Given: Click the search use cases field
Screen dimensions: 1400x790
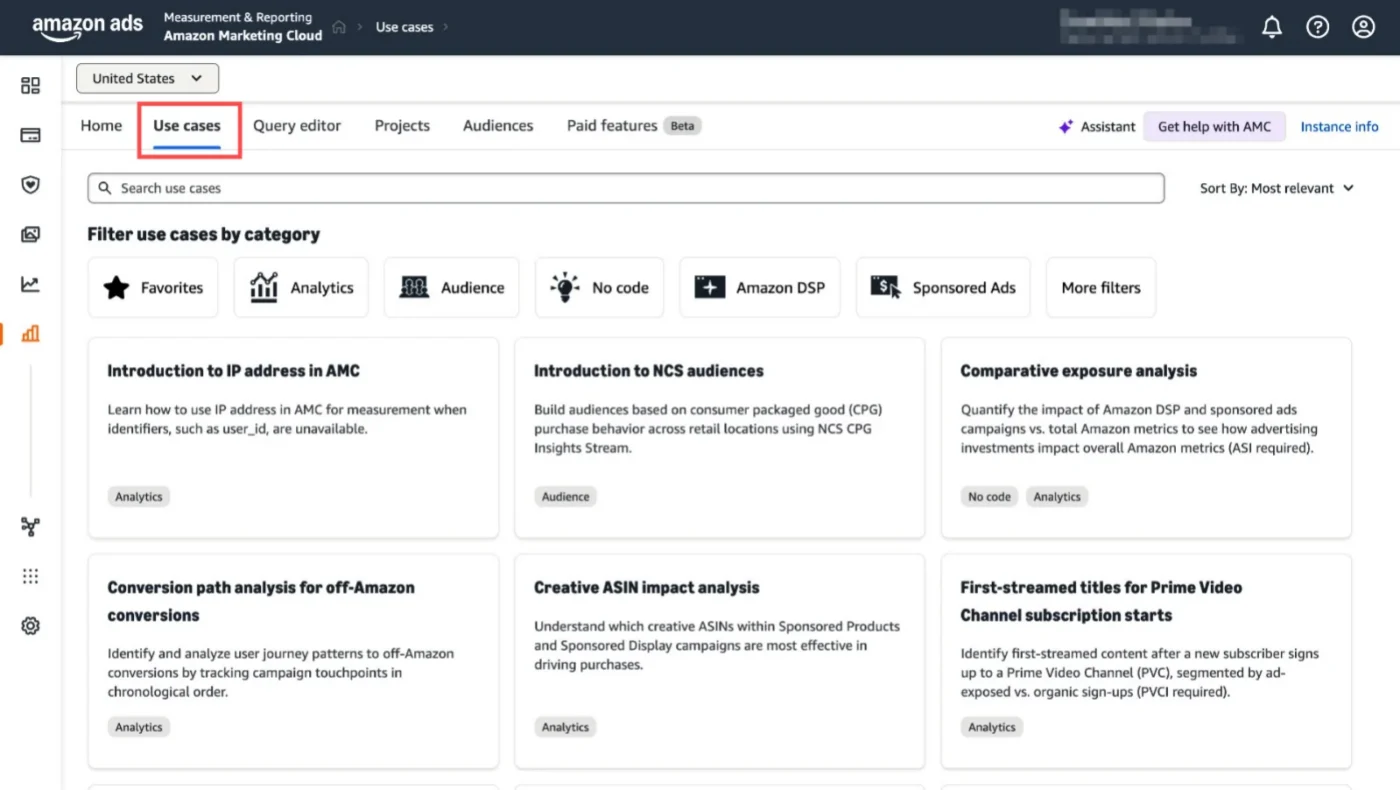Looking at the screenshot, I should pos(625,187).
